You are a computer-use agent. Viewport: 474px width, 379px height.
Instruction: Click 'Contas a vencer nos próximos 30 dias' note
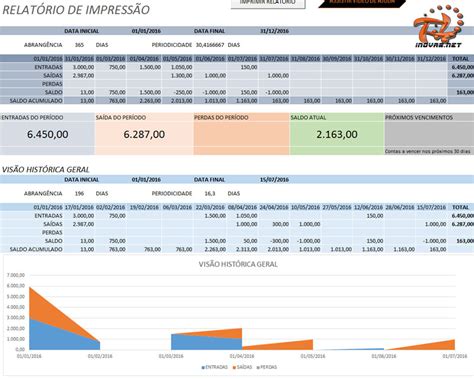pyautogui.click(x=428, y=151)
